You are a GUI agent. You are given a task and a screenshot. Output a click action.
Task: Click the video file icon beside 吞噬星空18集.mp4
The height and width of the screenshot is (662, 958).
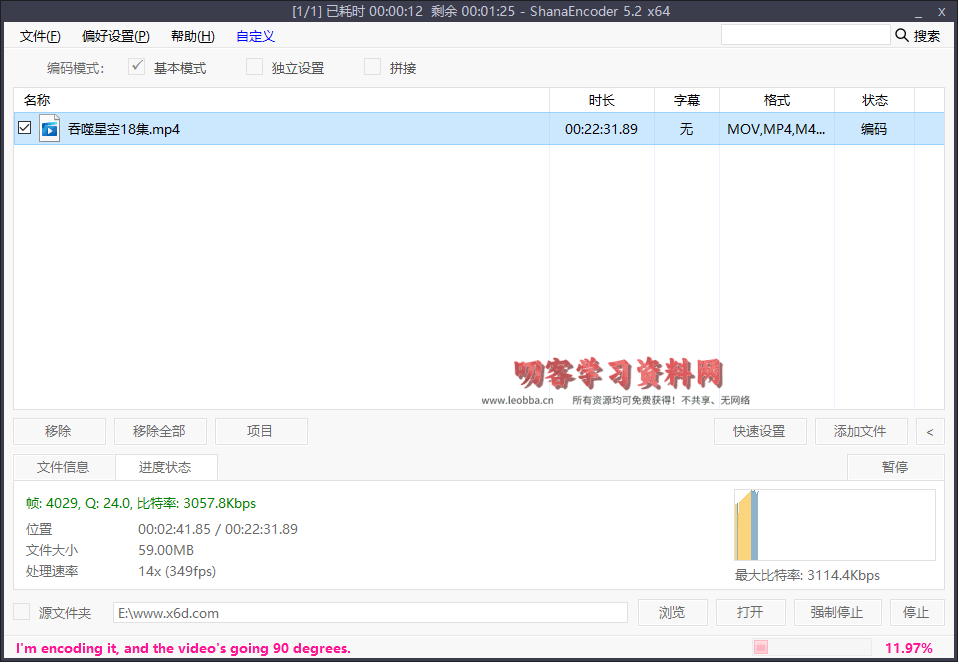(49, 128)
